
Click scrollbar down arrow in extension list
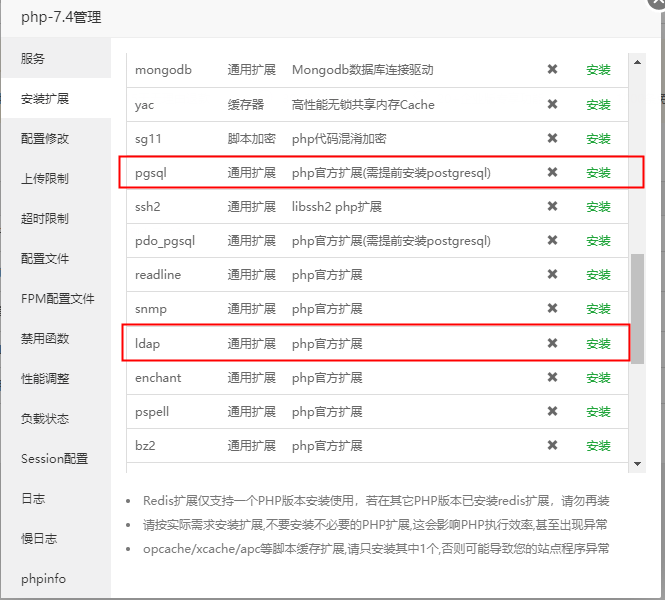coord(637,464)
